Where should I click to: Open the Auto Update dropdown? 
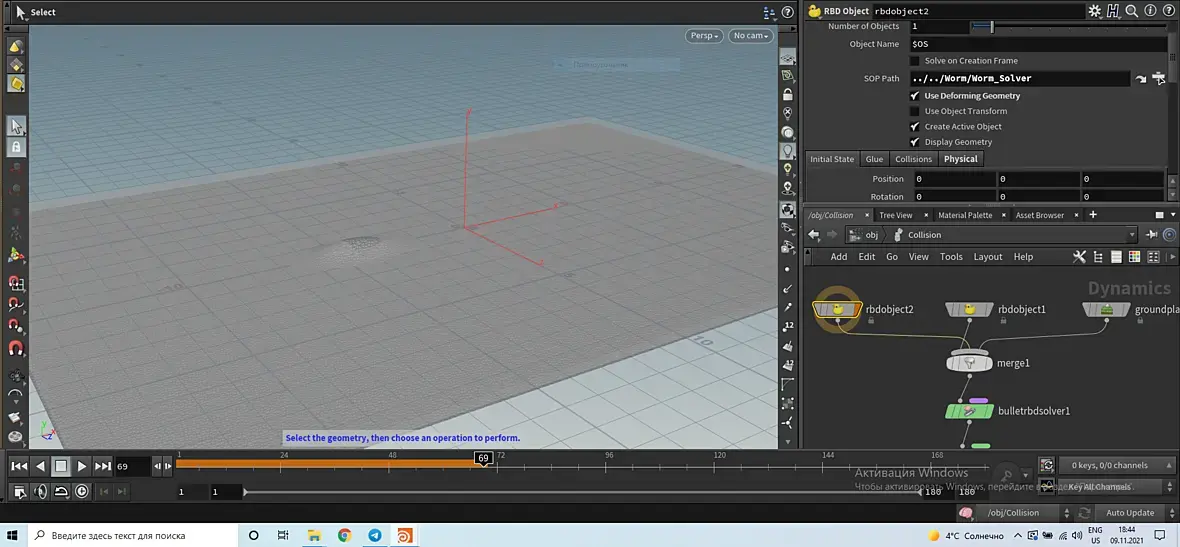point(1129,513)
